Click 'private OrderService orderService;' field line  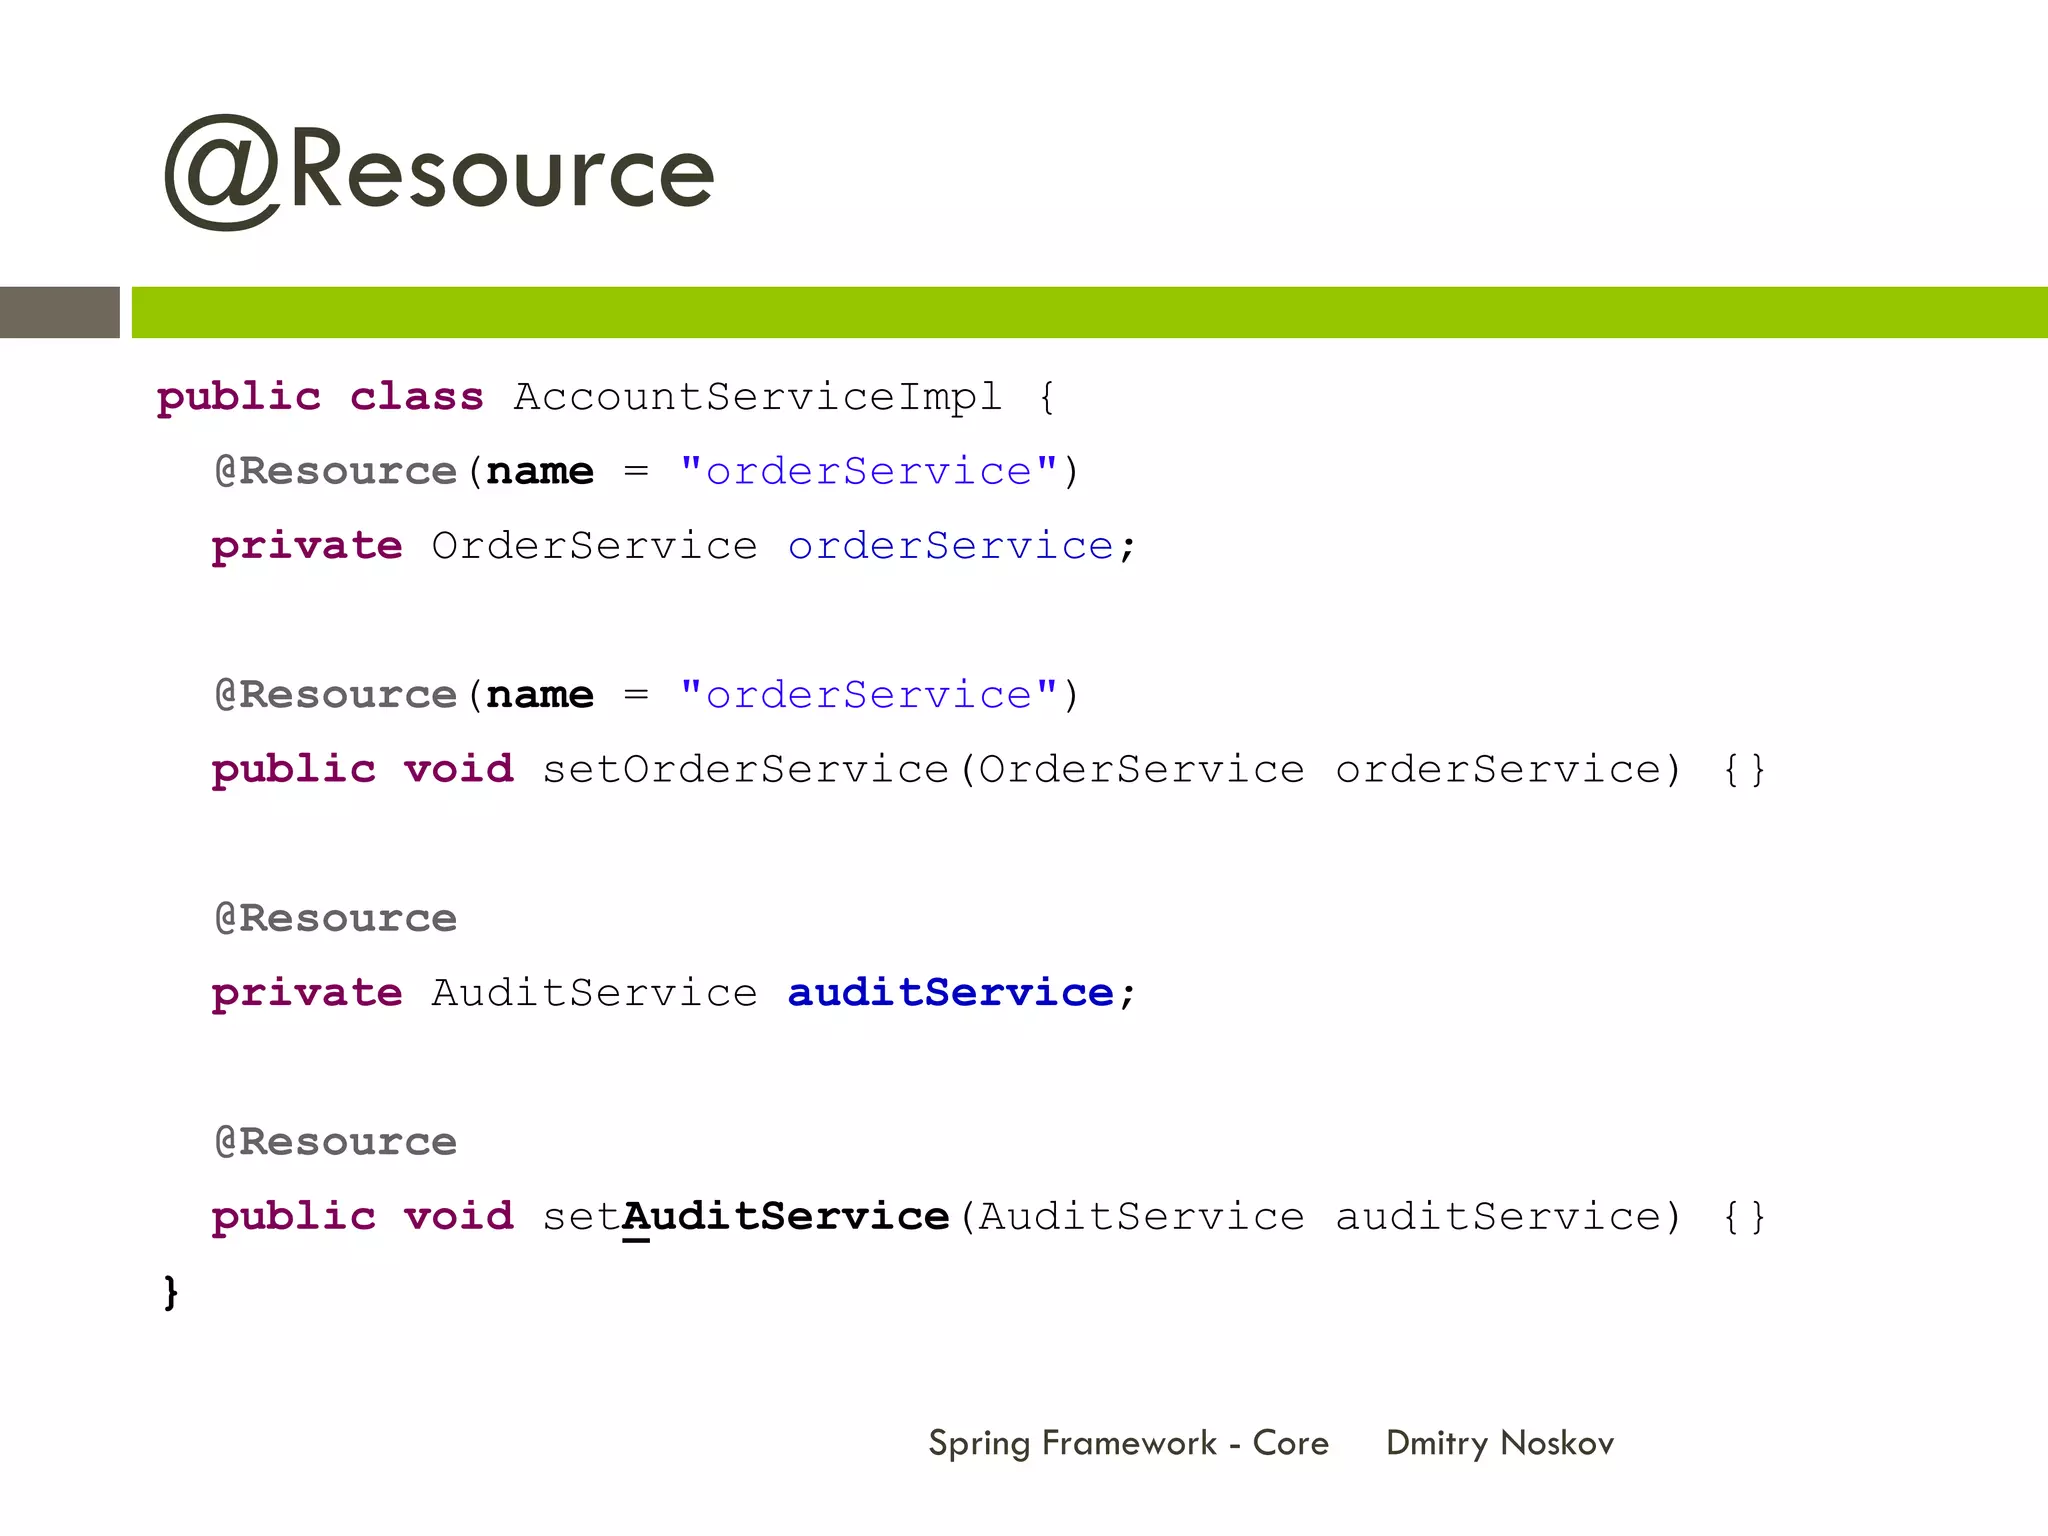(x=674, y=546)
